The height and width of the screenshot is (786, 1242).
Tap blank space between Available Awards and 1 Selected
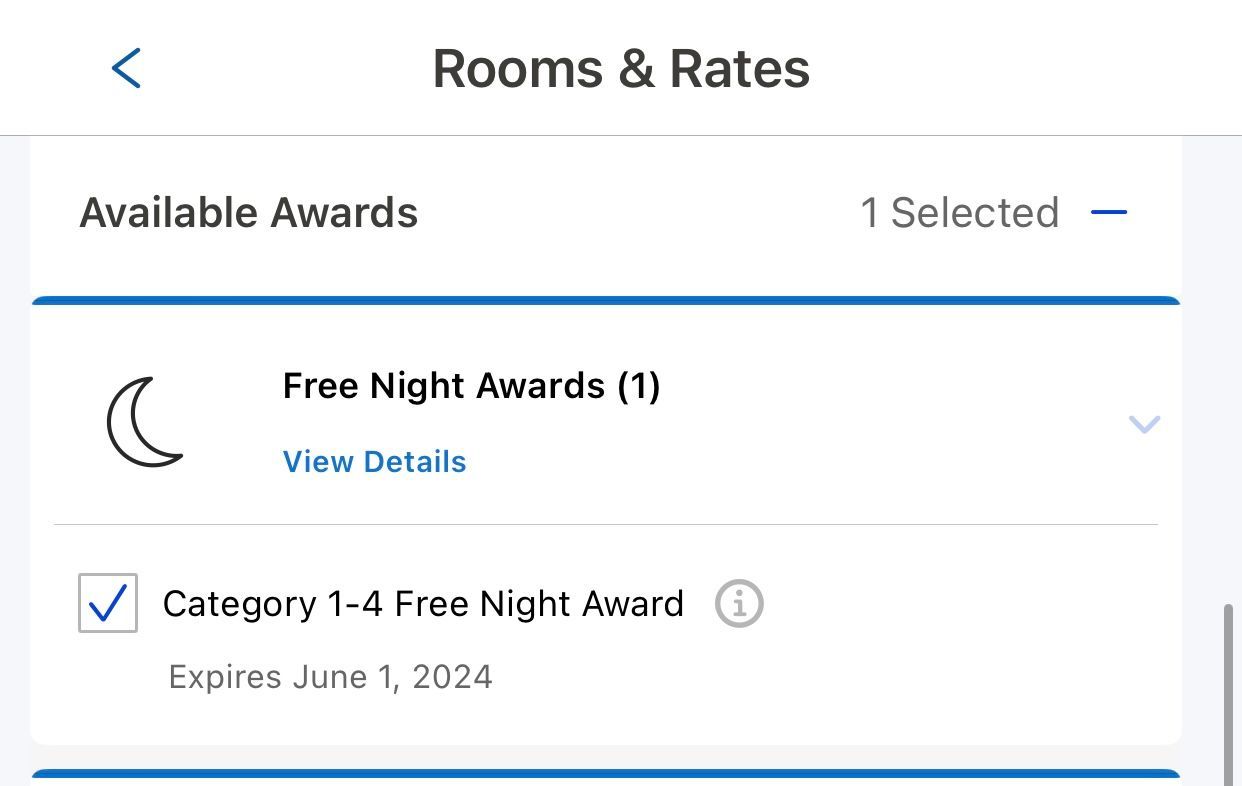click(640, 213)
